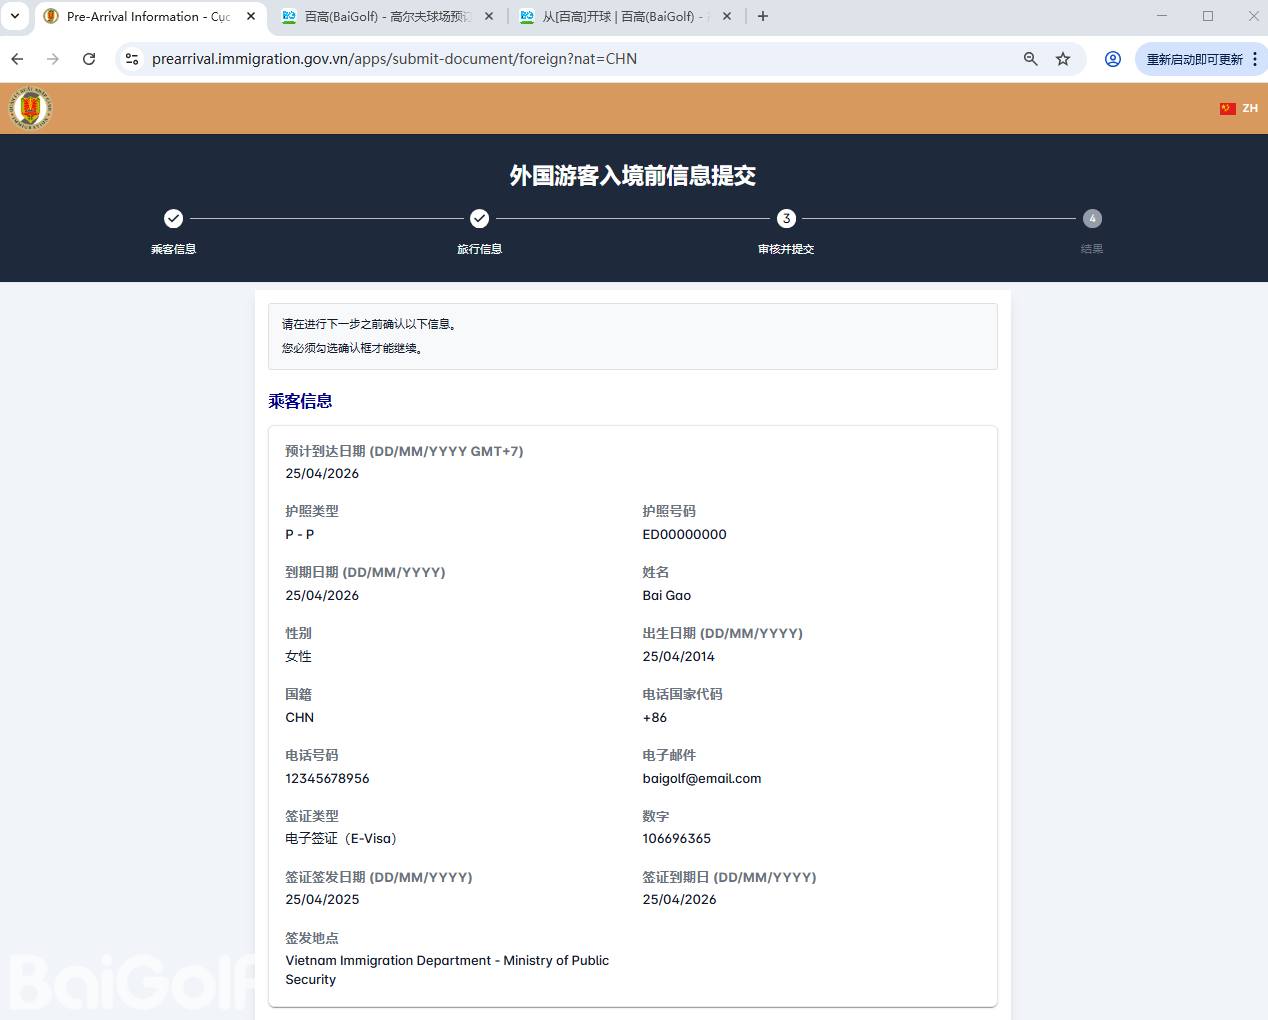
Task: Click step 3 审核并提交 circle
Action: click(786, 218)
